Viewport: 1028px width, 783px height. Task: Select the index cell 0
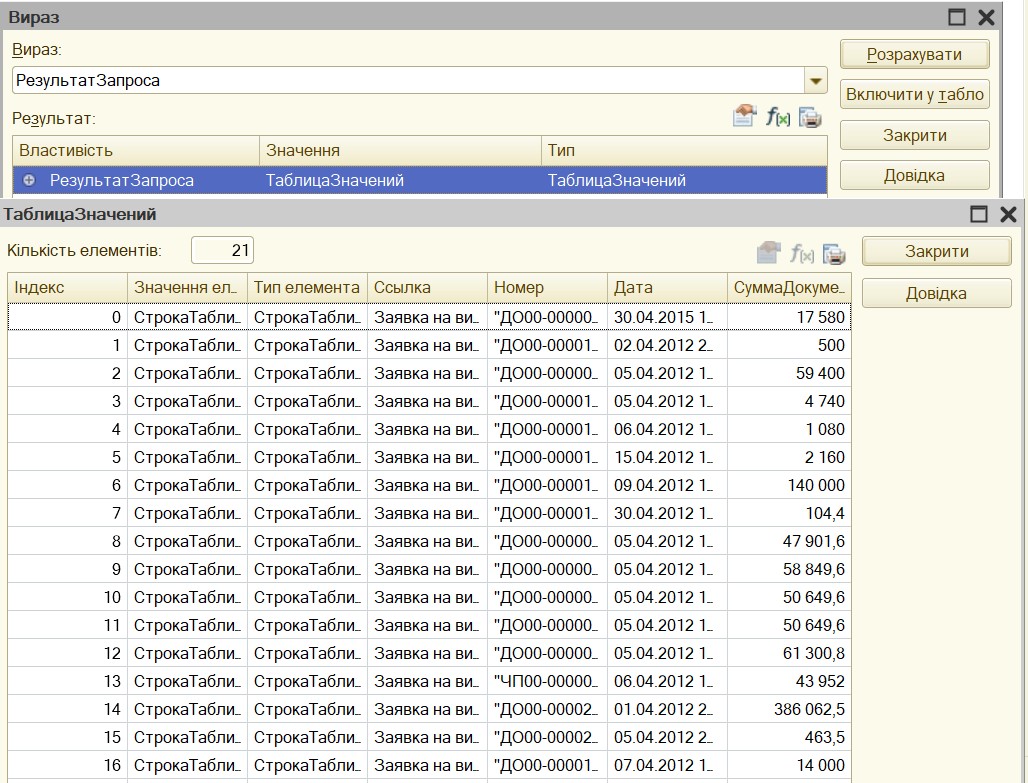tap(68, 317)
